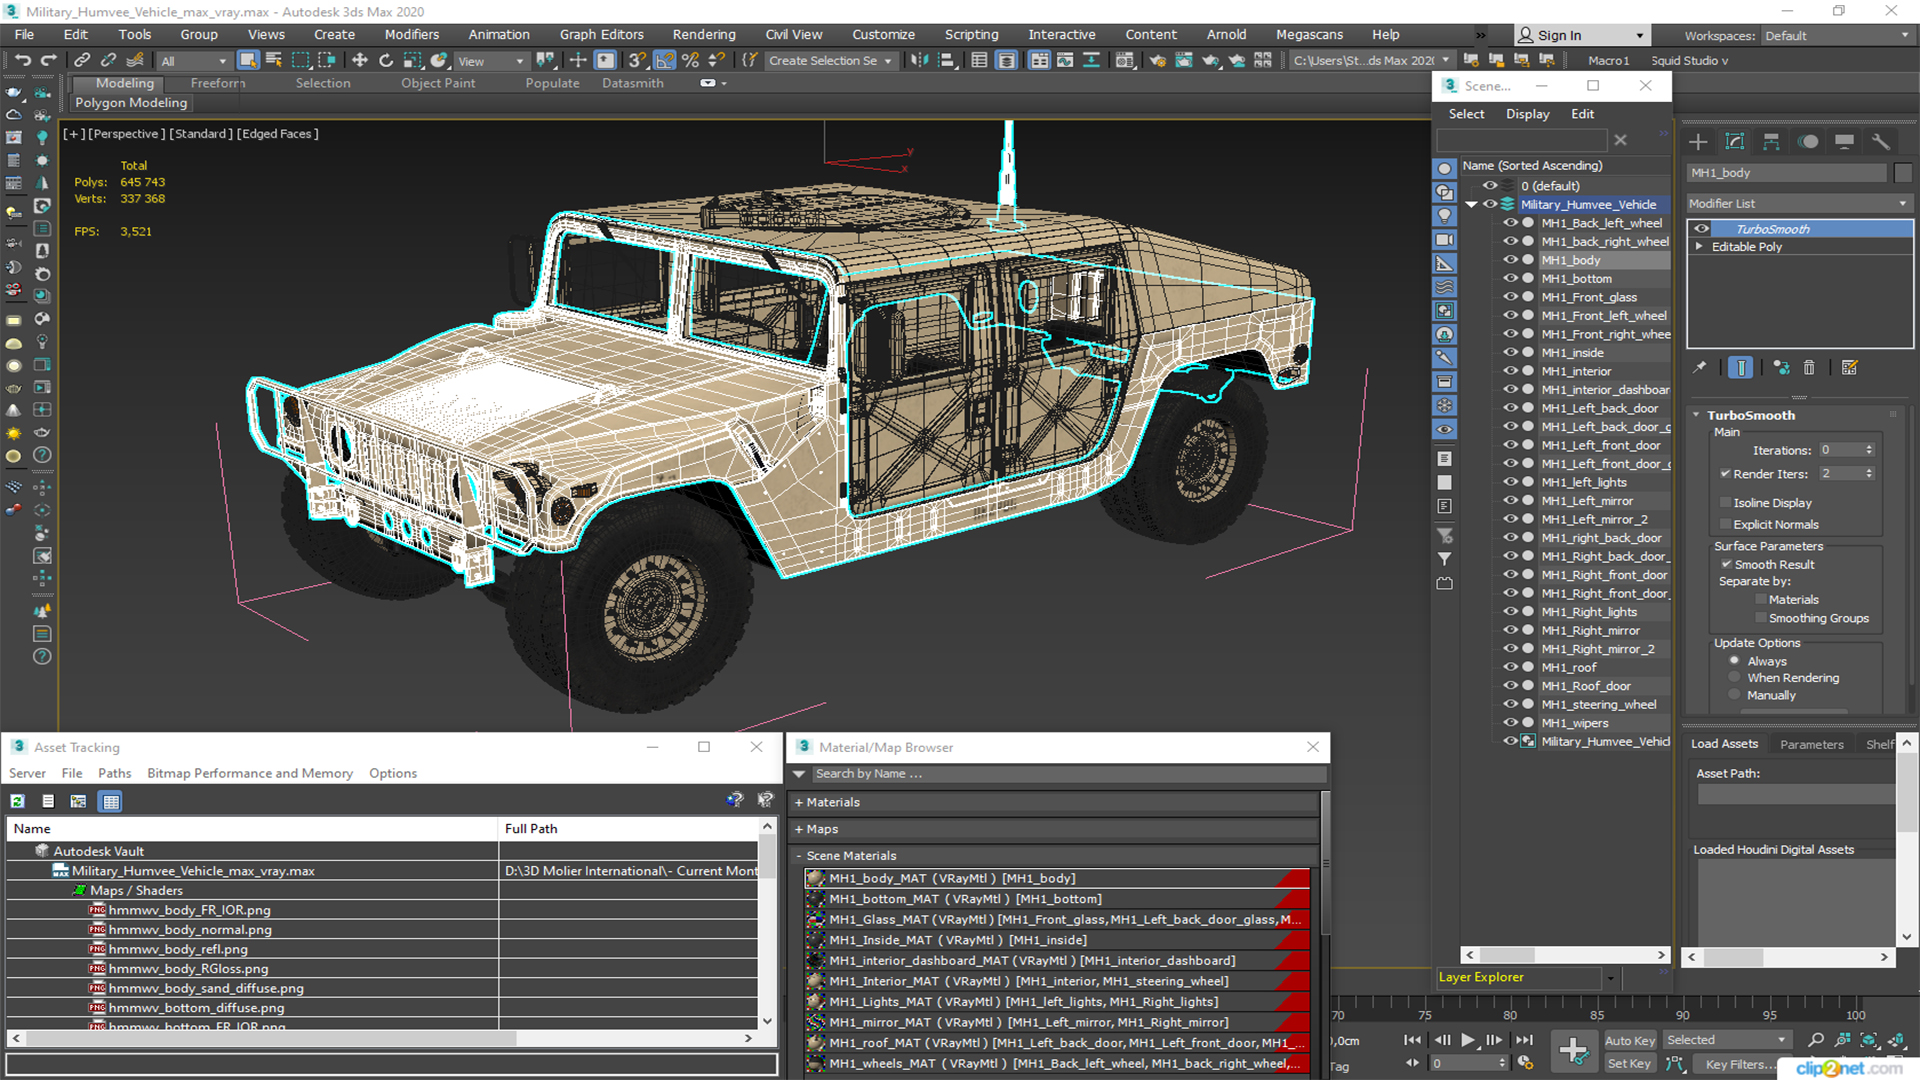1920x1080 pixels.
Task: Open the Modify command panel tab
Action: 1735,142
